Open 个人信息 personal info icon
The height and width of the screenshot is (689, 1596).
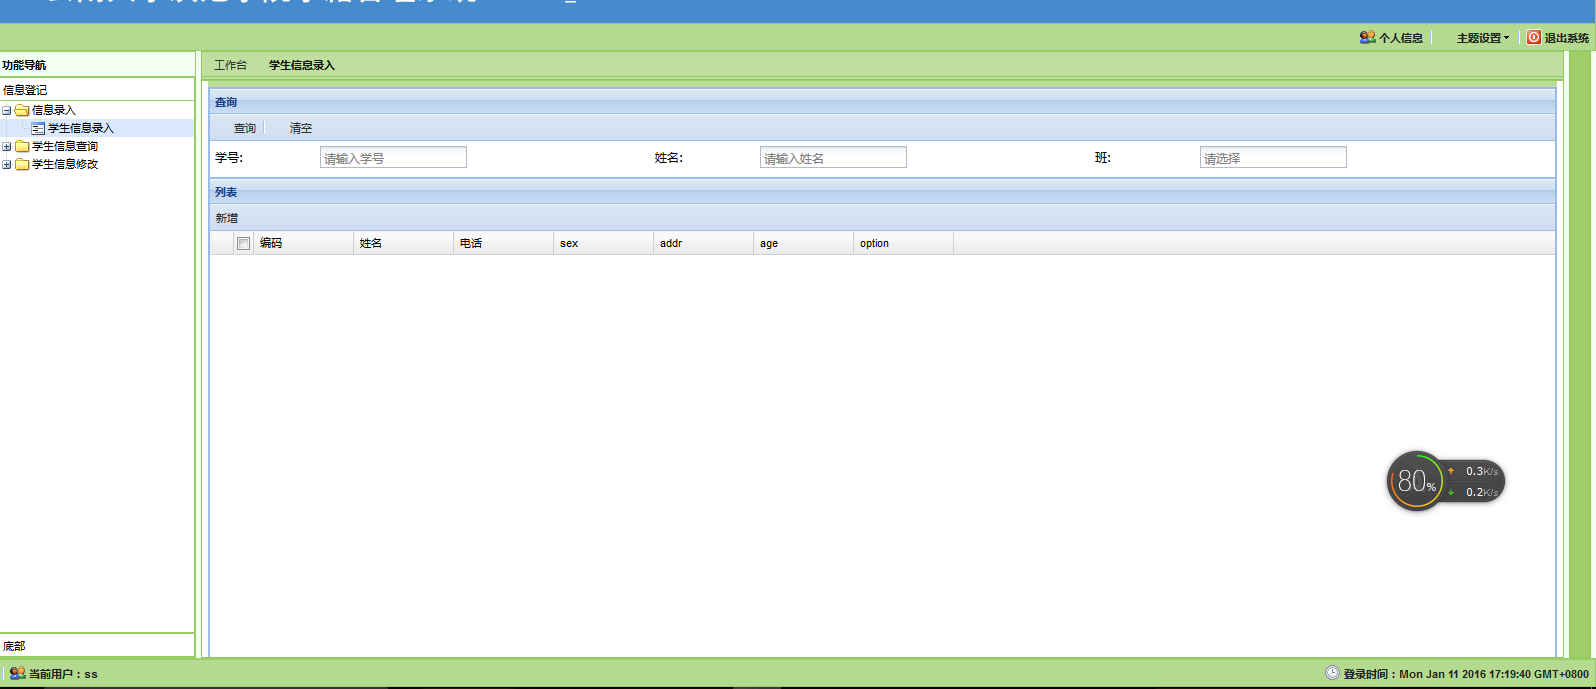tap(1367, 37)
